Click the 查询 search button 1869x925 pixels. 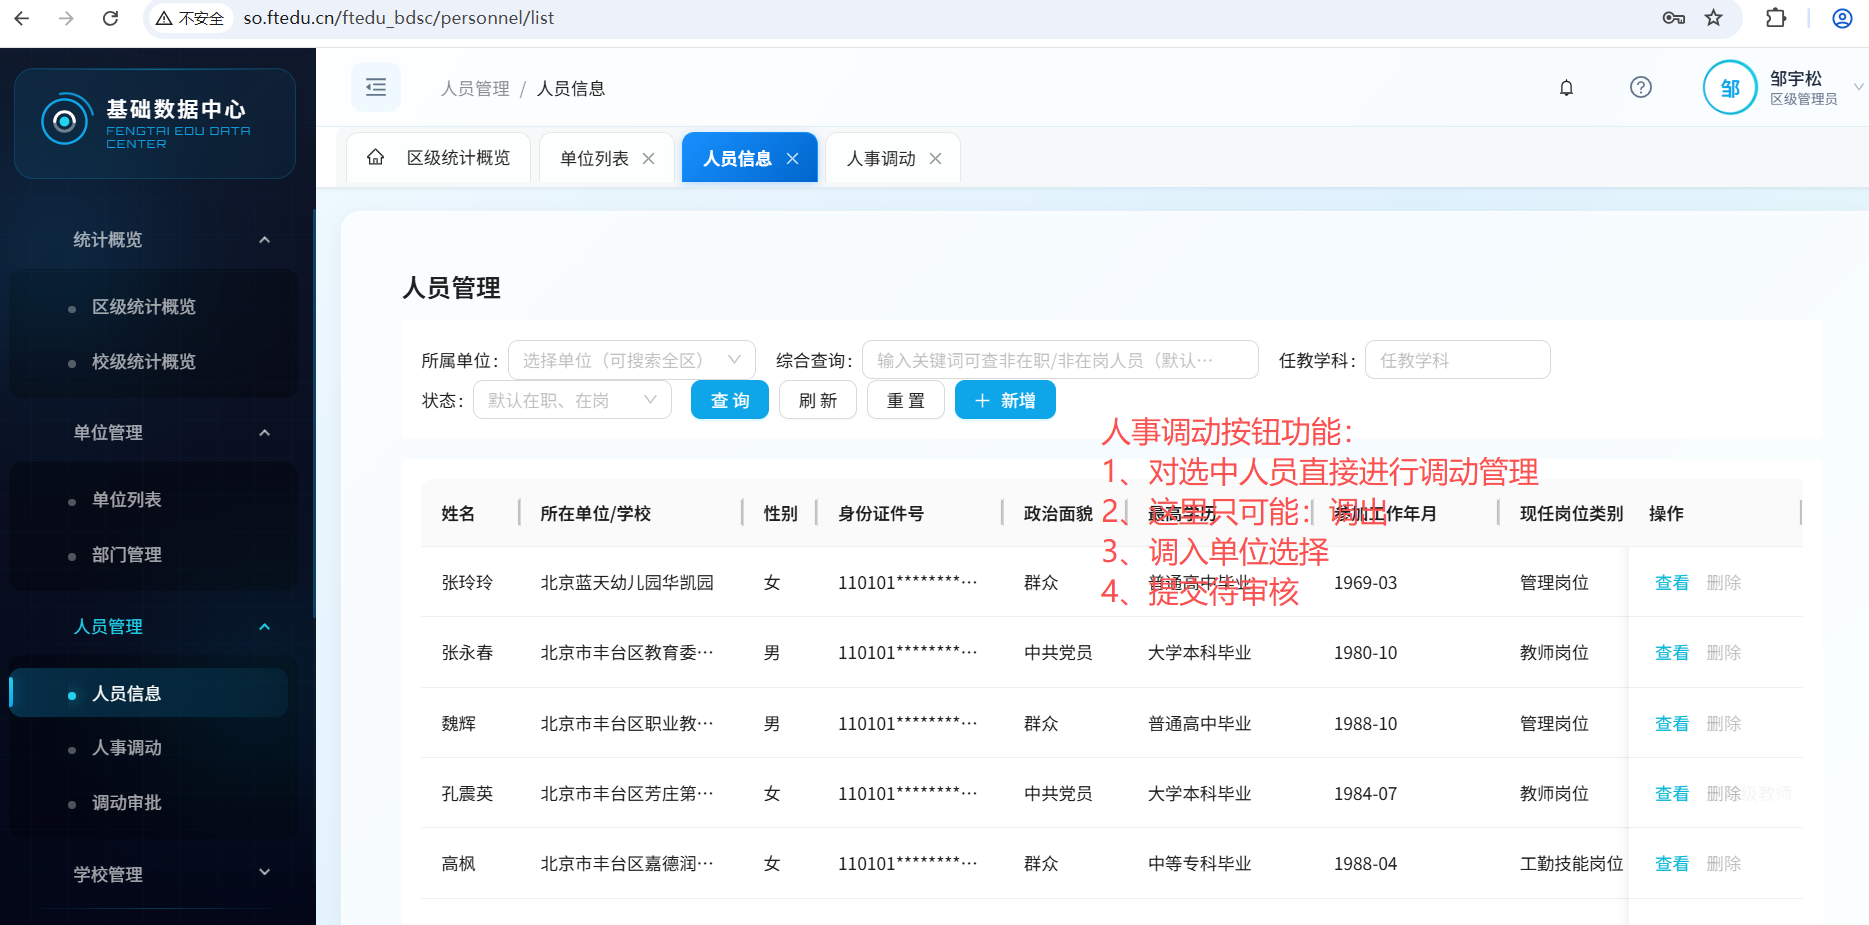tap(729, 401)
